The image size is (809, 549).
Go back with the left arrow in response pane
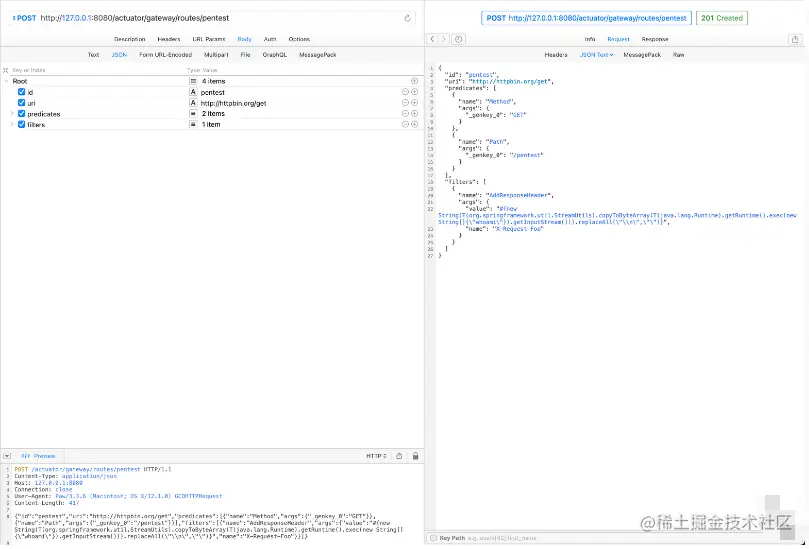(432, 39)
